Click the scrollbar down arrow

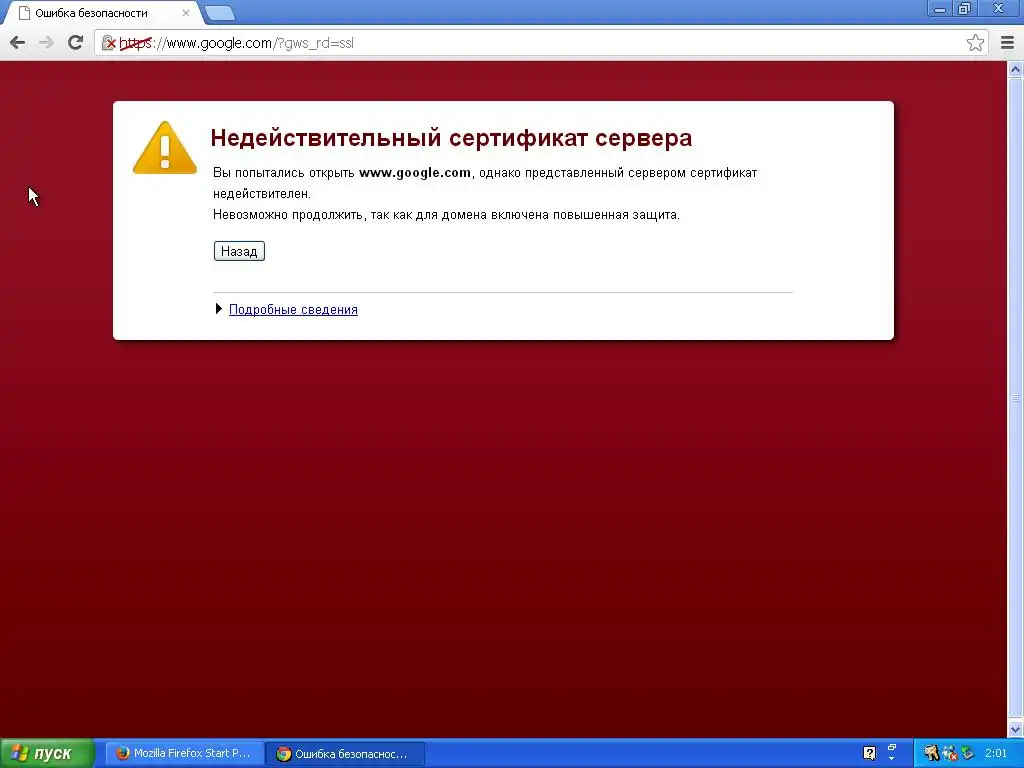(x=1016, y=729)
